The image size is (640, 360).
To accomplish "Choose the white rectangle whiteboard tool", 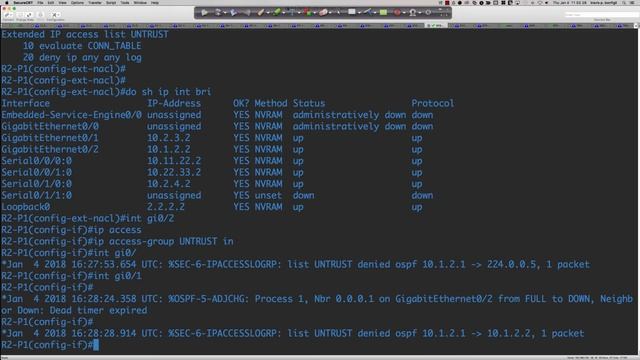I will 352,12.
